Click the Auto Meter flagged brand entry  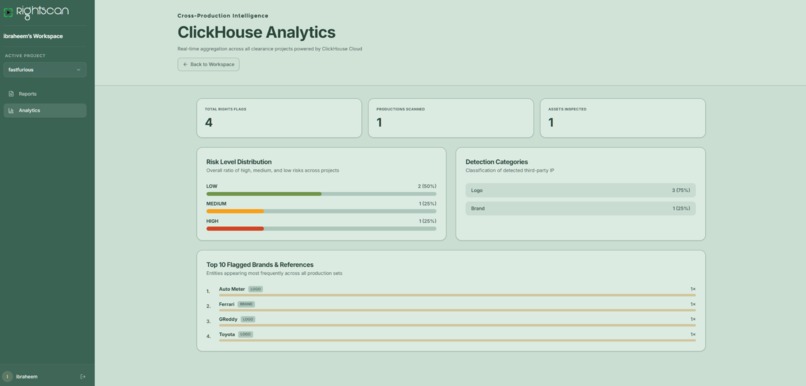click(232, 289)
